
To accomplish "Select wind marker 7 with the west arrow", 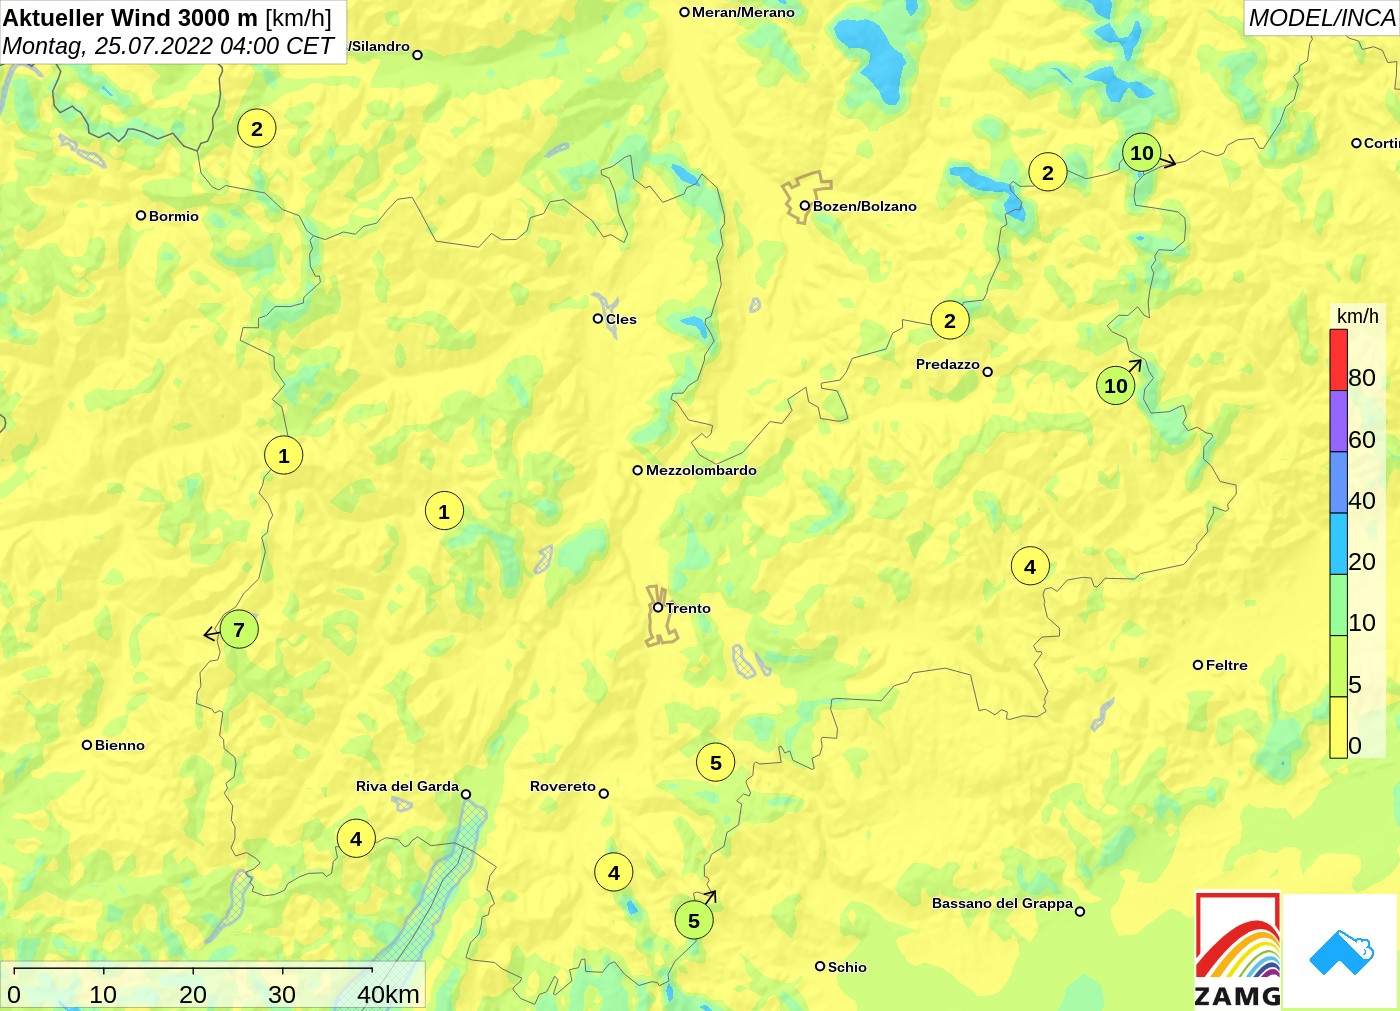I will pyautogui.click(x=239, y=629).
